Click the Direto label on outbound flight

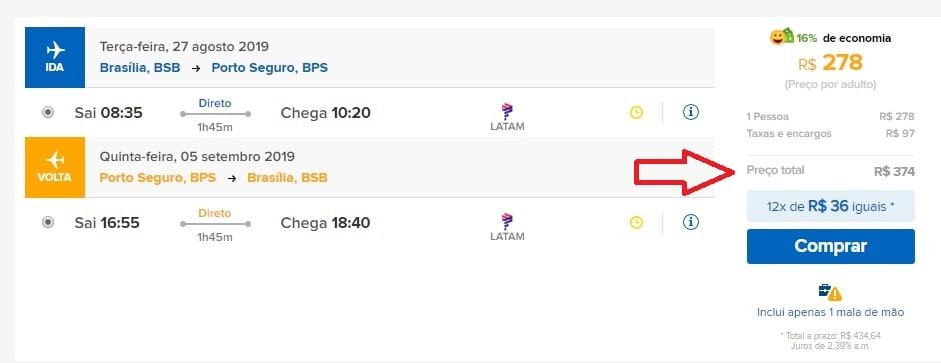[x=215, y=103]
